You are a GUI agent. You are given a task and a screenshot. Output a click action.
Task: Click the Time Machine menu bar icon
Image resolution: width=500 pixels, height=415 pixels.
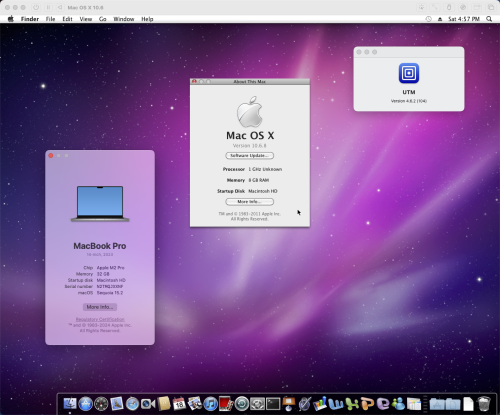tap(429, 19)
